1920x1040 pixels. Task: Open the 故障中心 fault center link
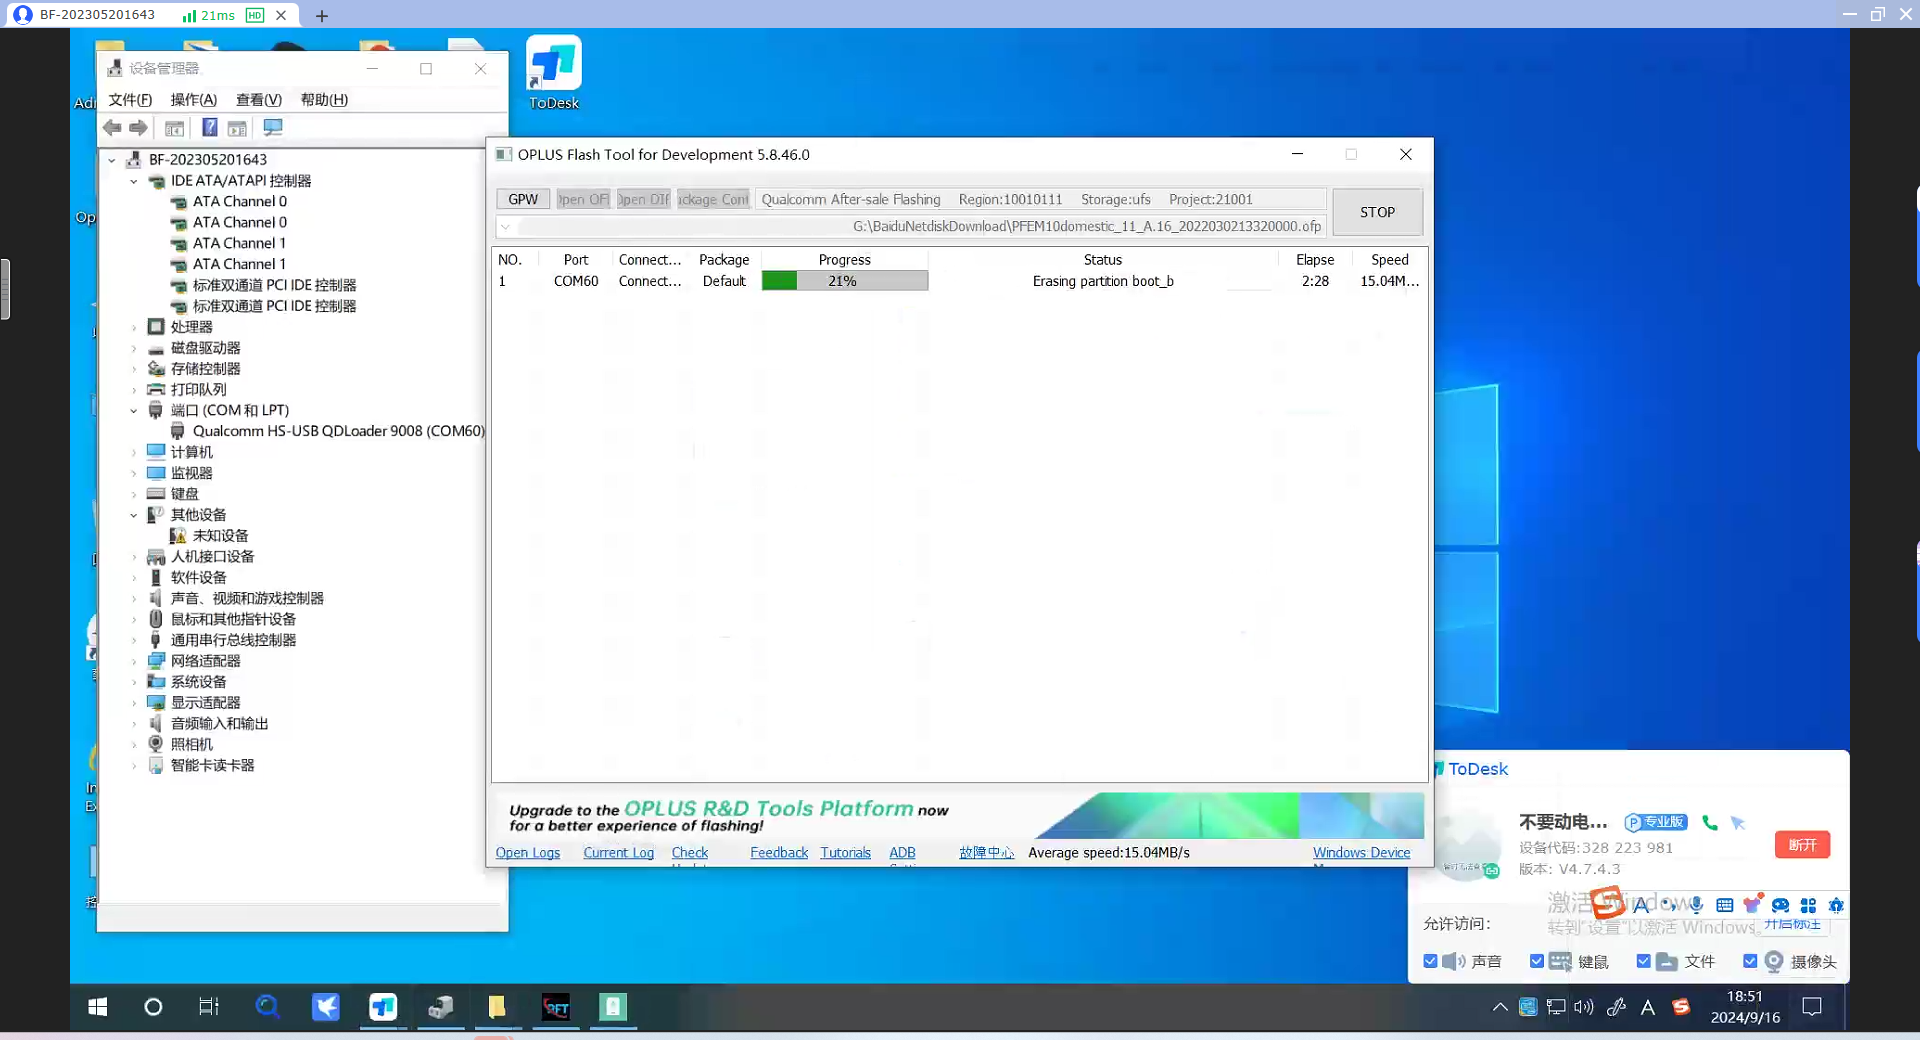click(986, 853)
